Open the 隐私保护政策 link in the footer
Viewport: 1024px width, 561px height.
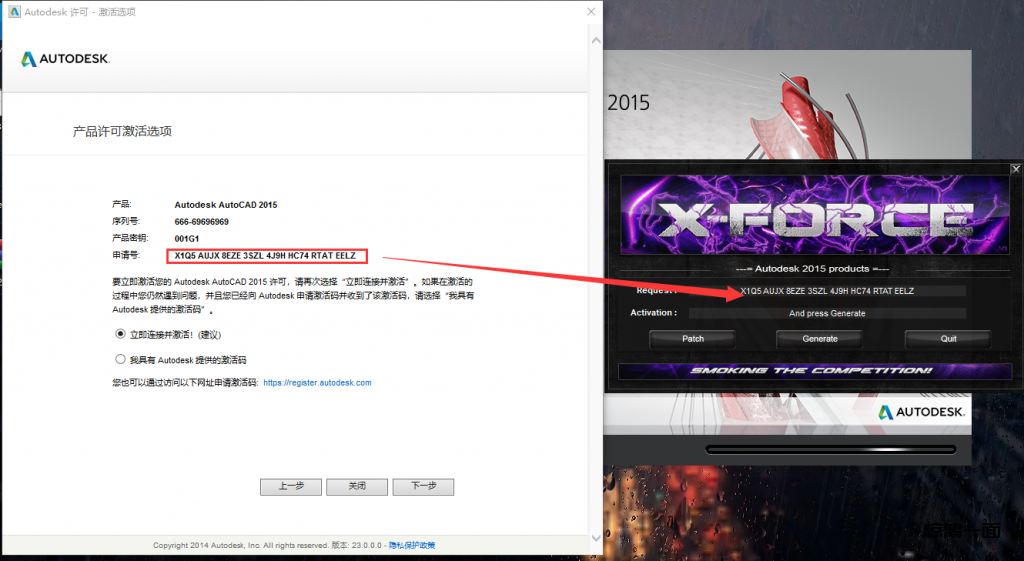tap(412, 545)
